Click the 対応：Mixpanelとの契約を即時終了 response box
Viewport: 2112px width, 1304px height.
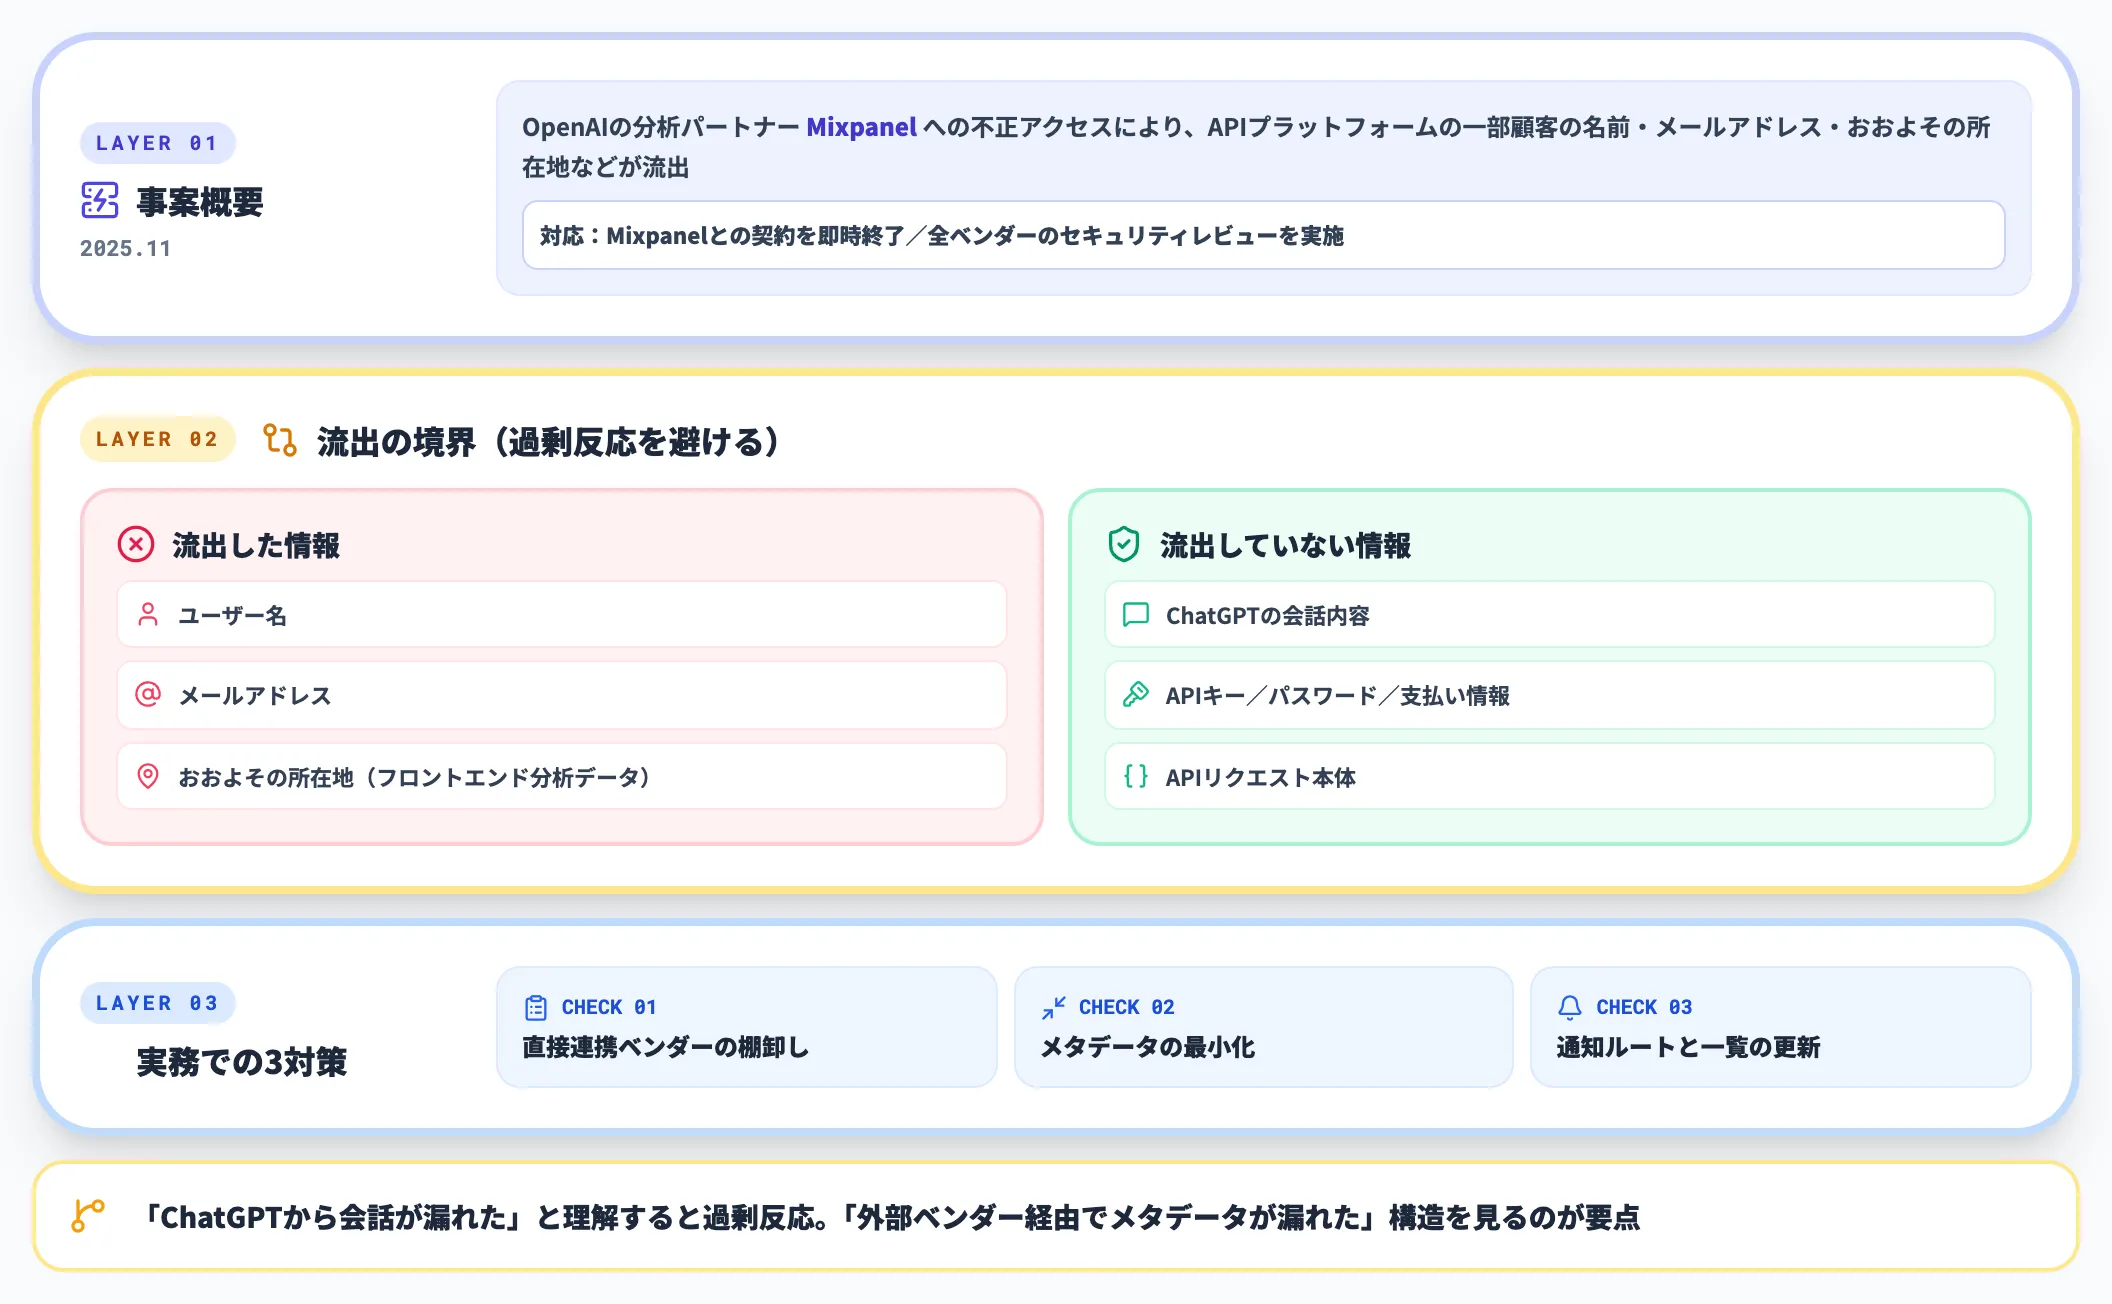pos(1264,235)
